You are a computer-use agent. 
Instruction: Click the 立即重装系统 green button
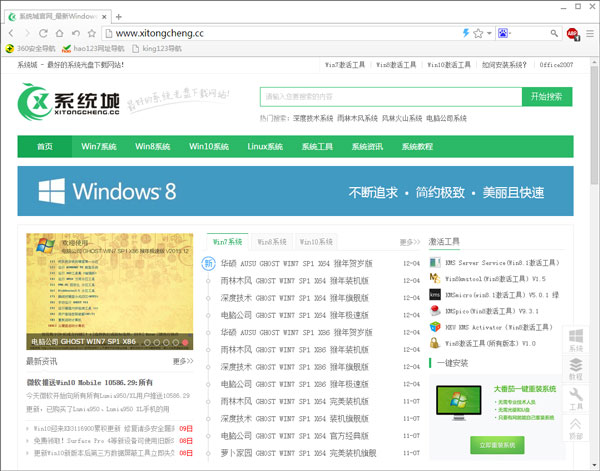pyautogui.click(x=497, y=445)
